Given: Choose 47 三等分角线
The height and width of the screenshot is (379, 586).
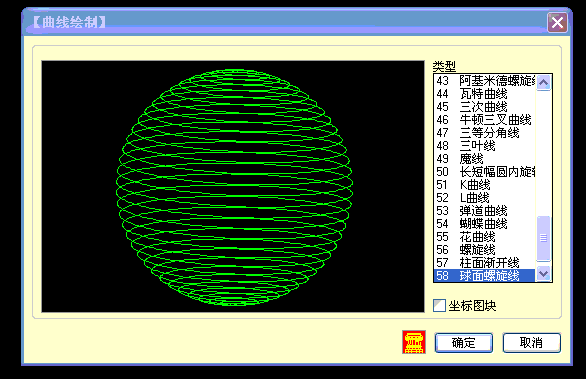Looking at the screenshot, I should [485, 133].
